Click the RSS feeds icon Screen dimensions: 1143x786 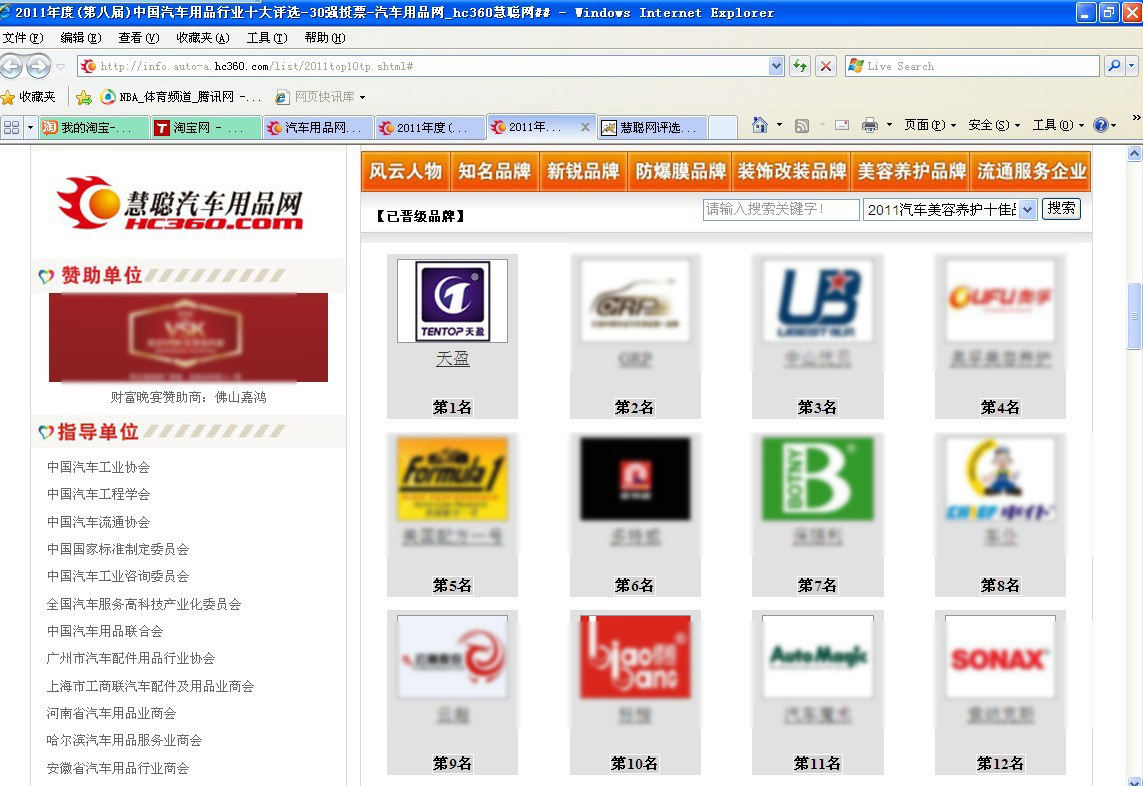pyautogui.click(x=802, y=125)
